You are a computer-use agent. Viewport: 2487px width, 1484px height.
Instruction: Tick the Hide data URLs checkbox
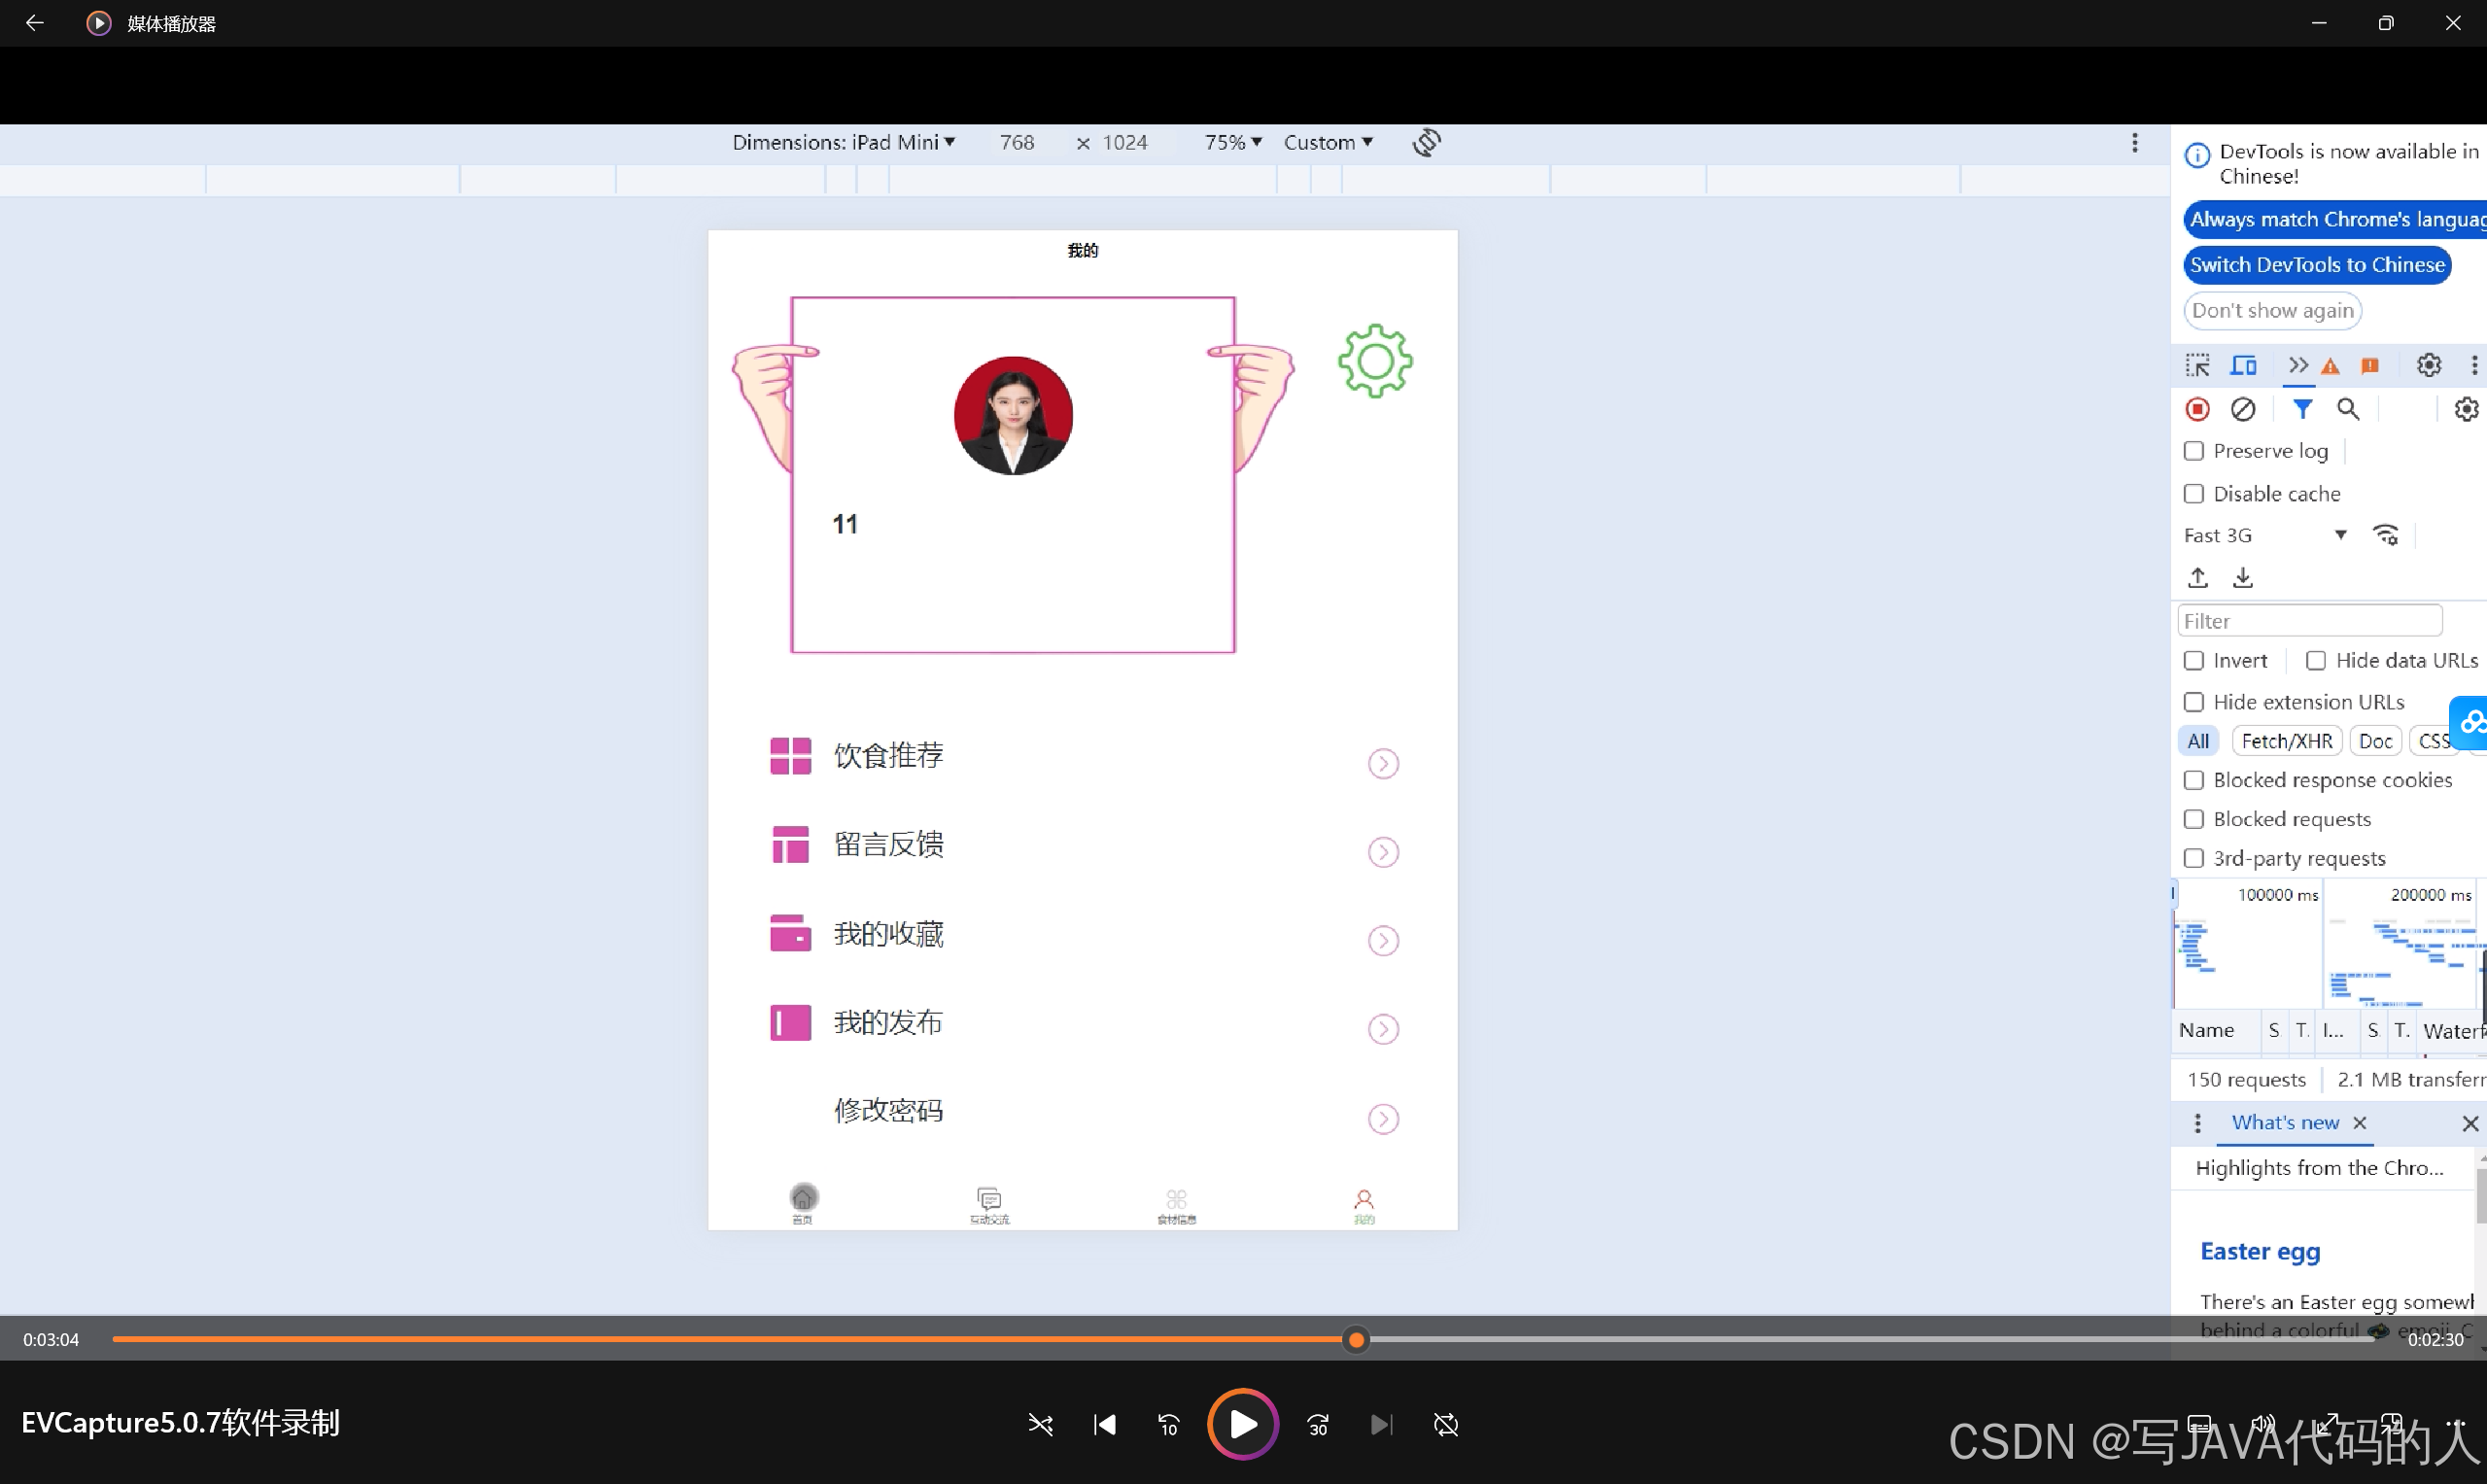coord(2315,661)
